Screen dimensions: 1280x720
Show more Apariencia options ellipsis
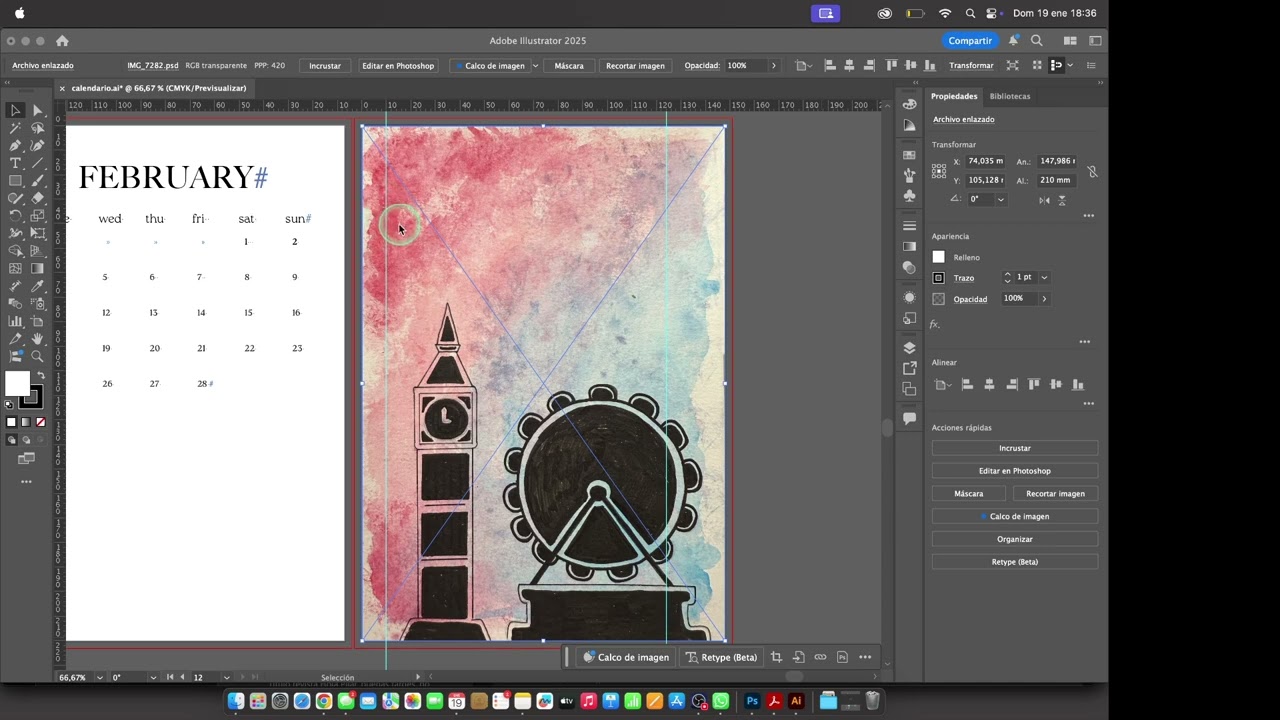(1084, 342)
